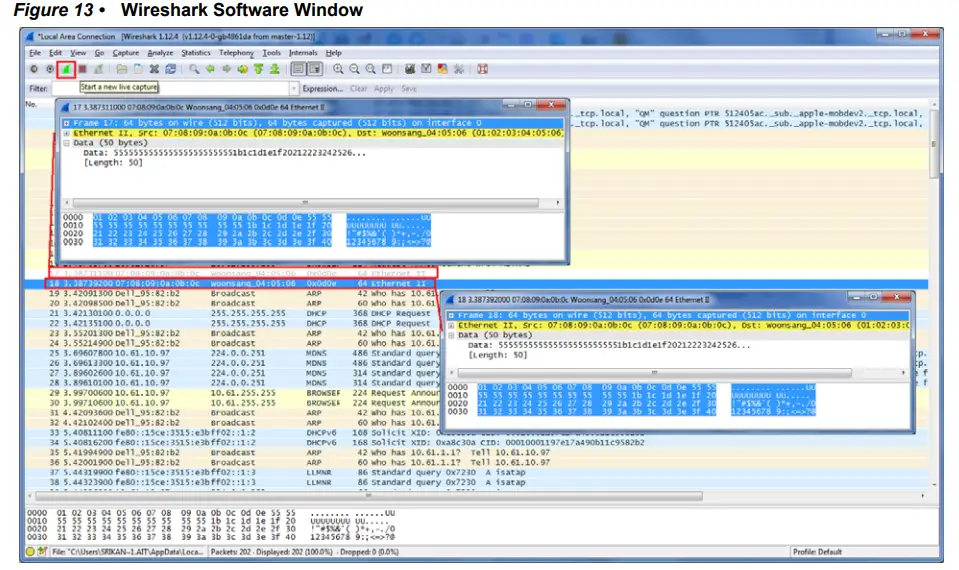Click main packet list vertical scrollbar
The image size is (959, 570).
(x=933, y=144)
